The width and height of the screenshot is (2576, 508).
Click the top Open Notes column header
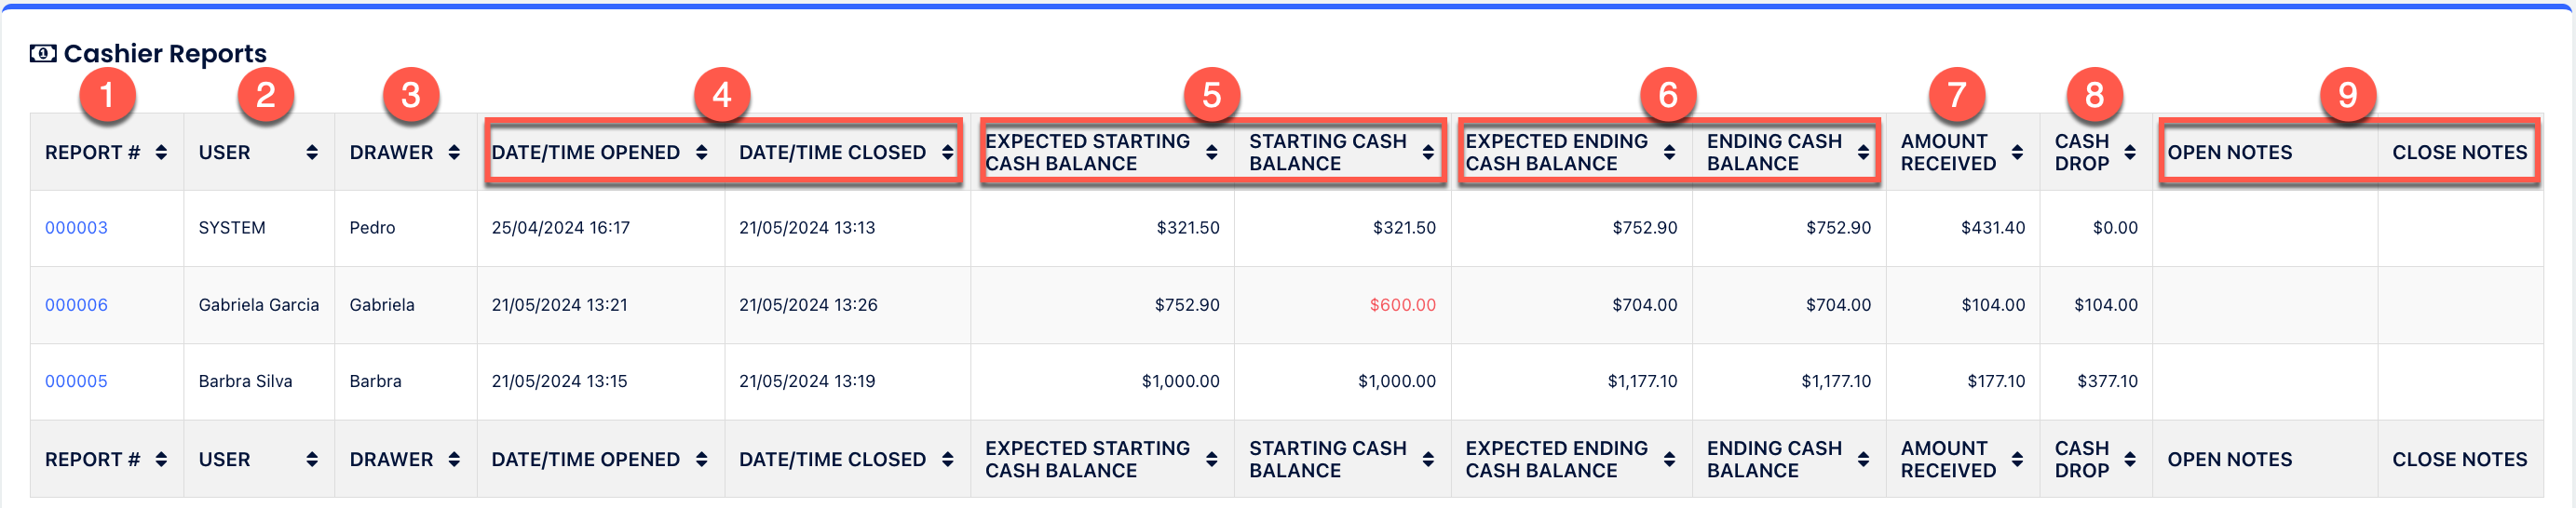[x=2229, y=152]
